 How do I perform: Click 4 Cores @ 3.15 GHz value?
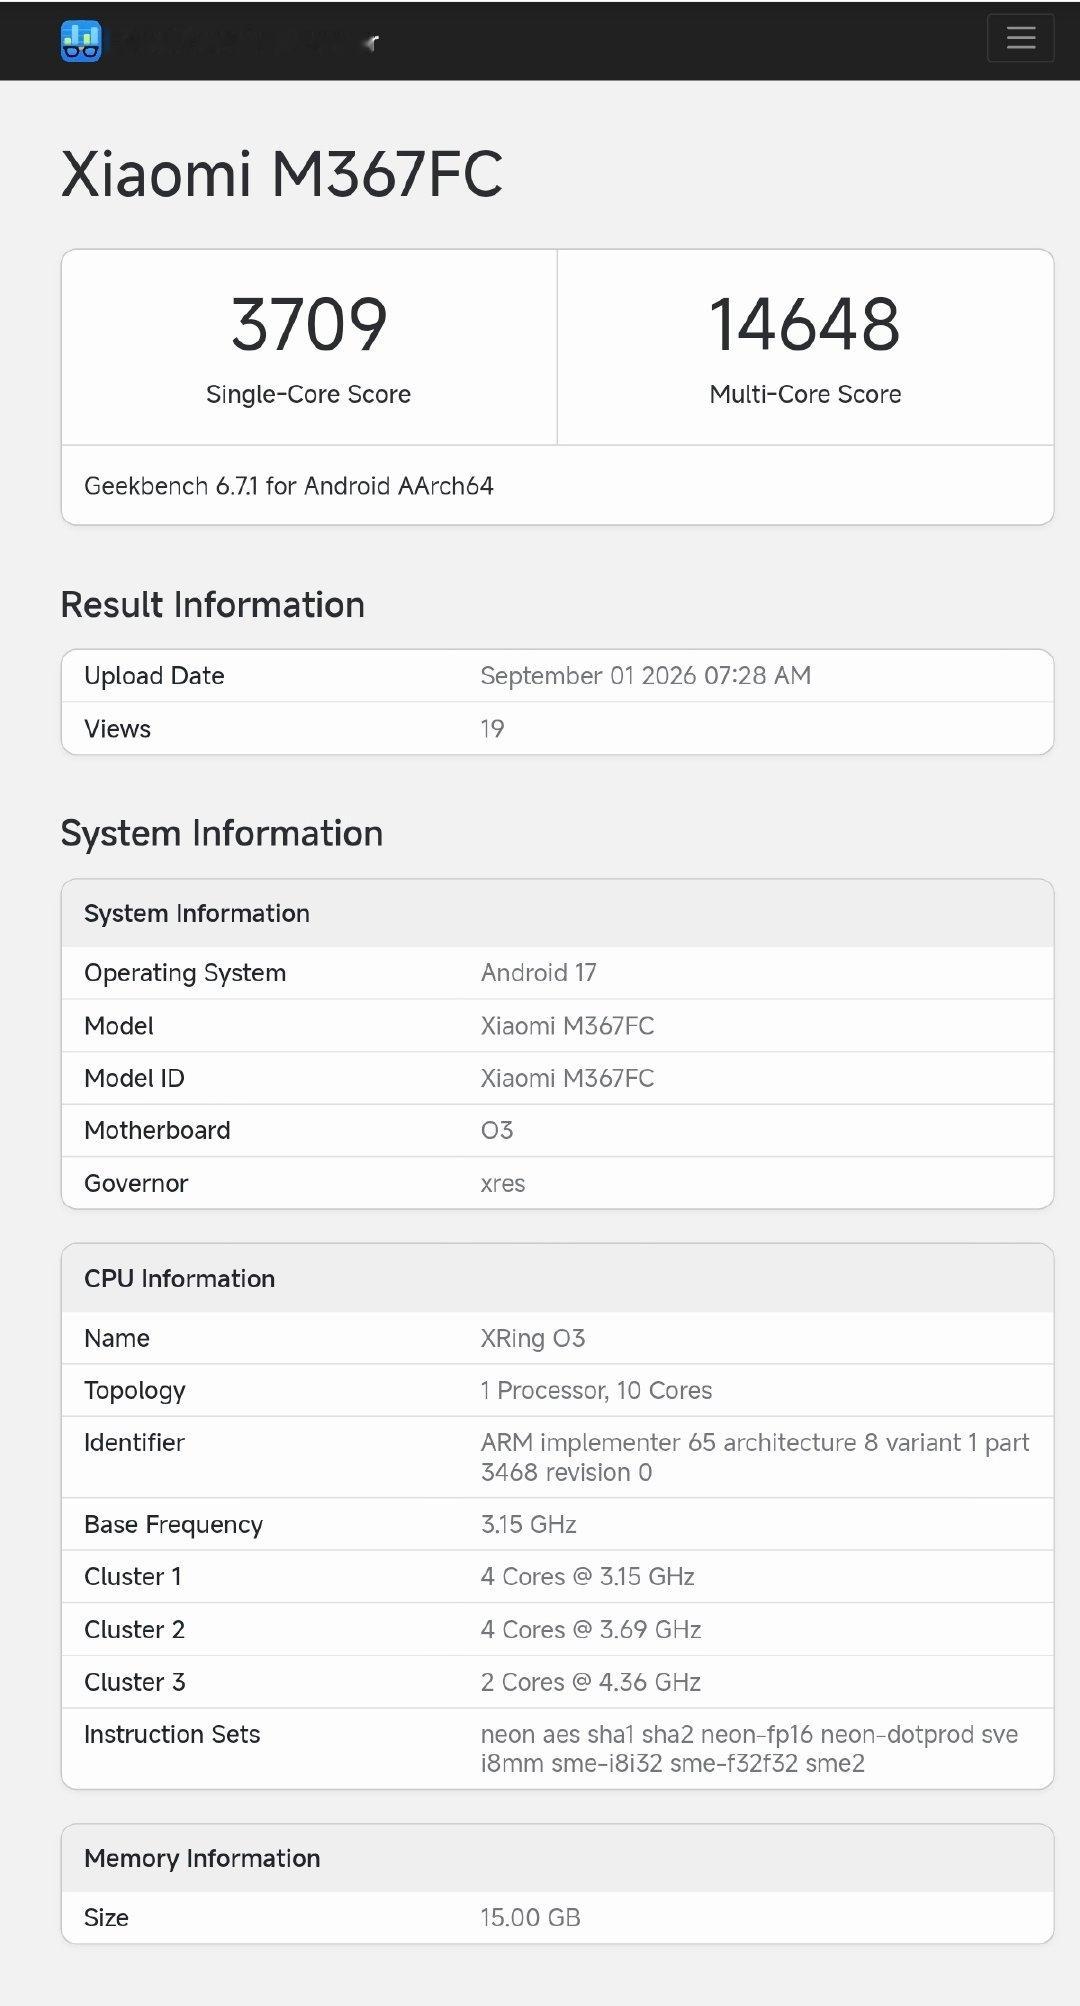coord(588,1577)
